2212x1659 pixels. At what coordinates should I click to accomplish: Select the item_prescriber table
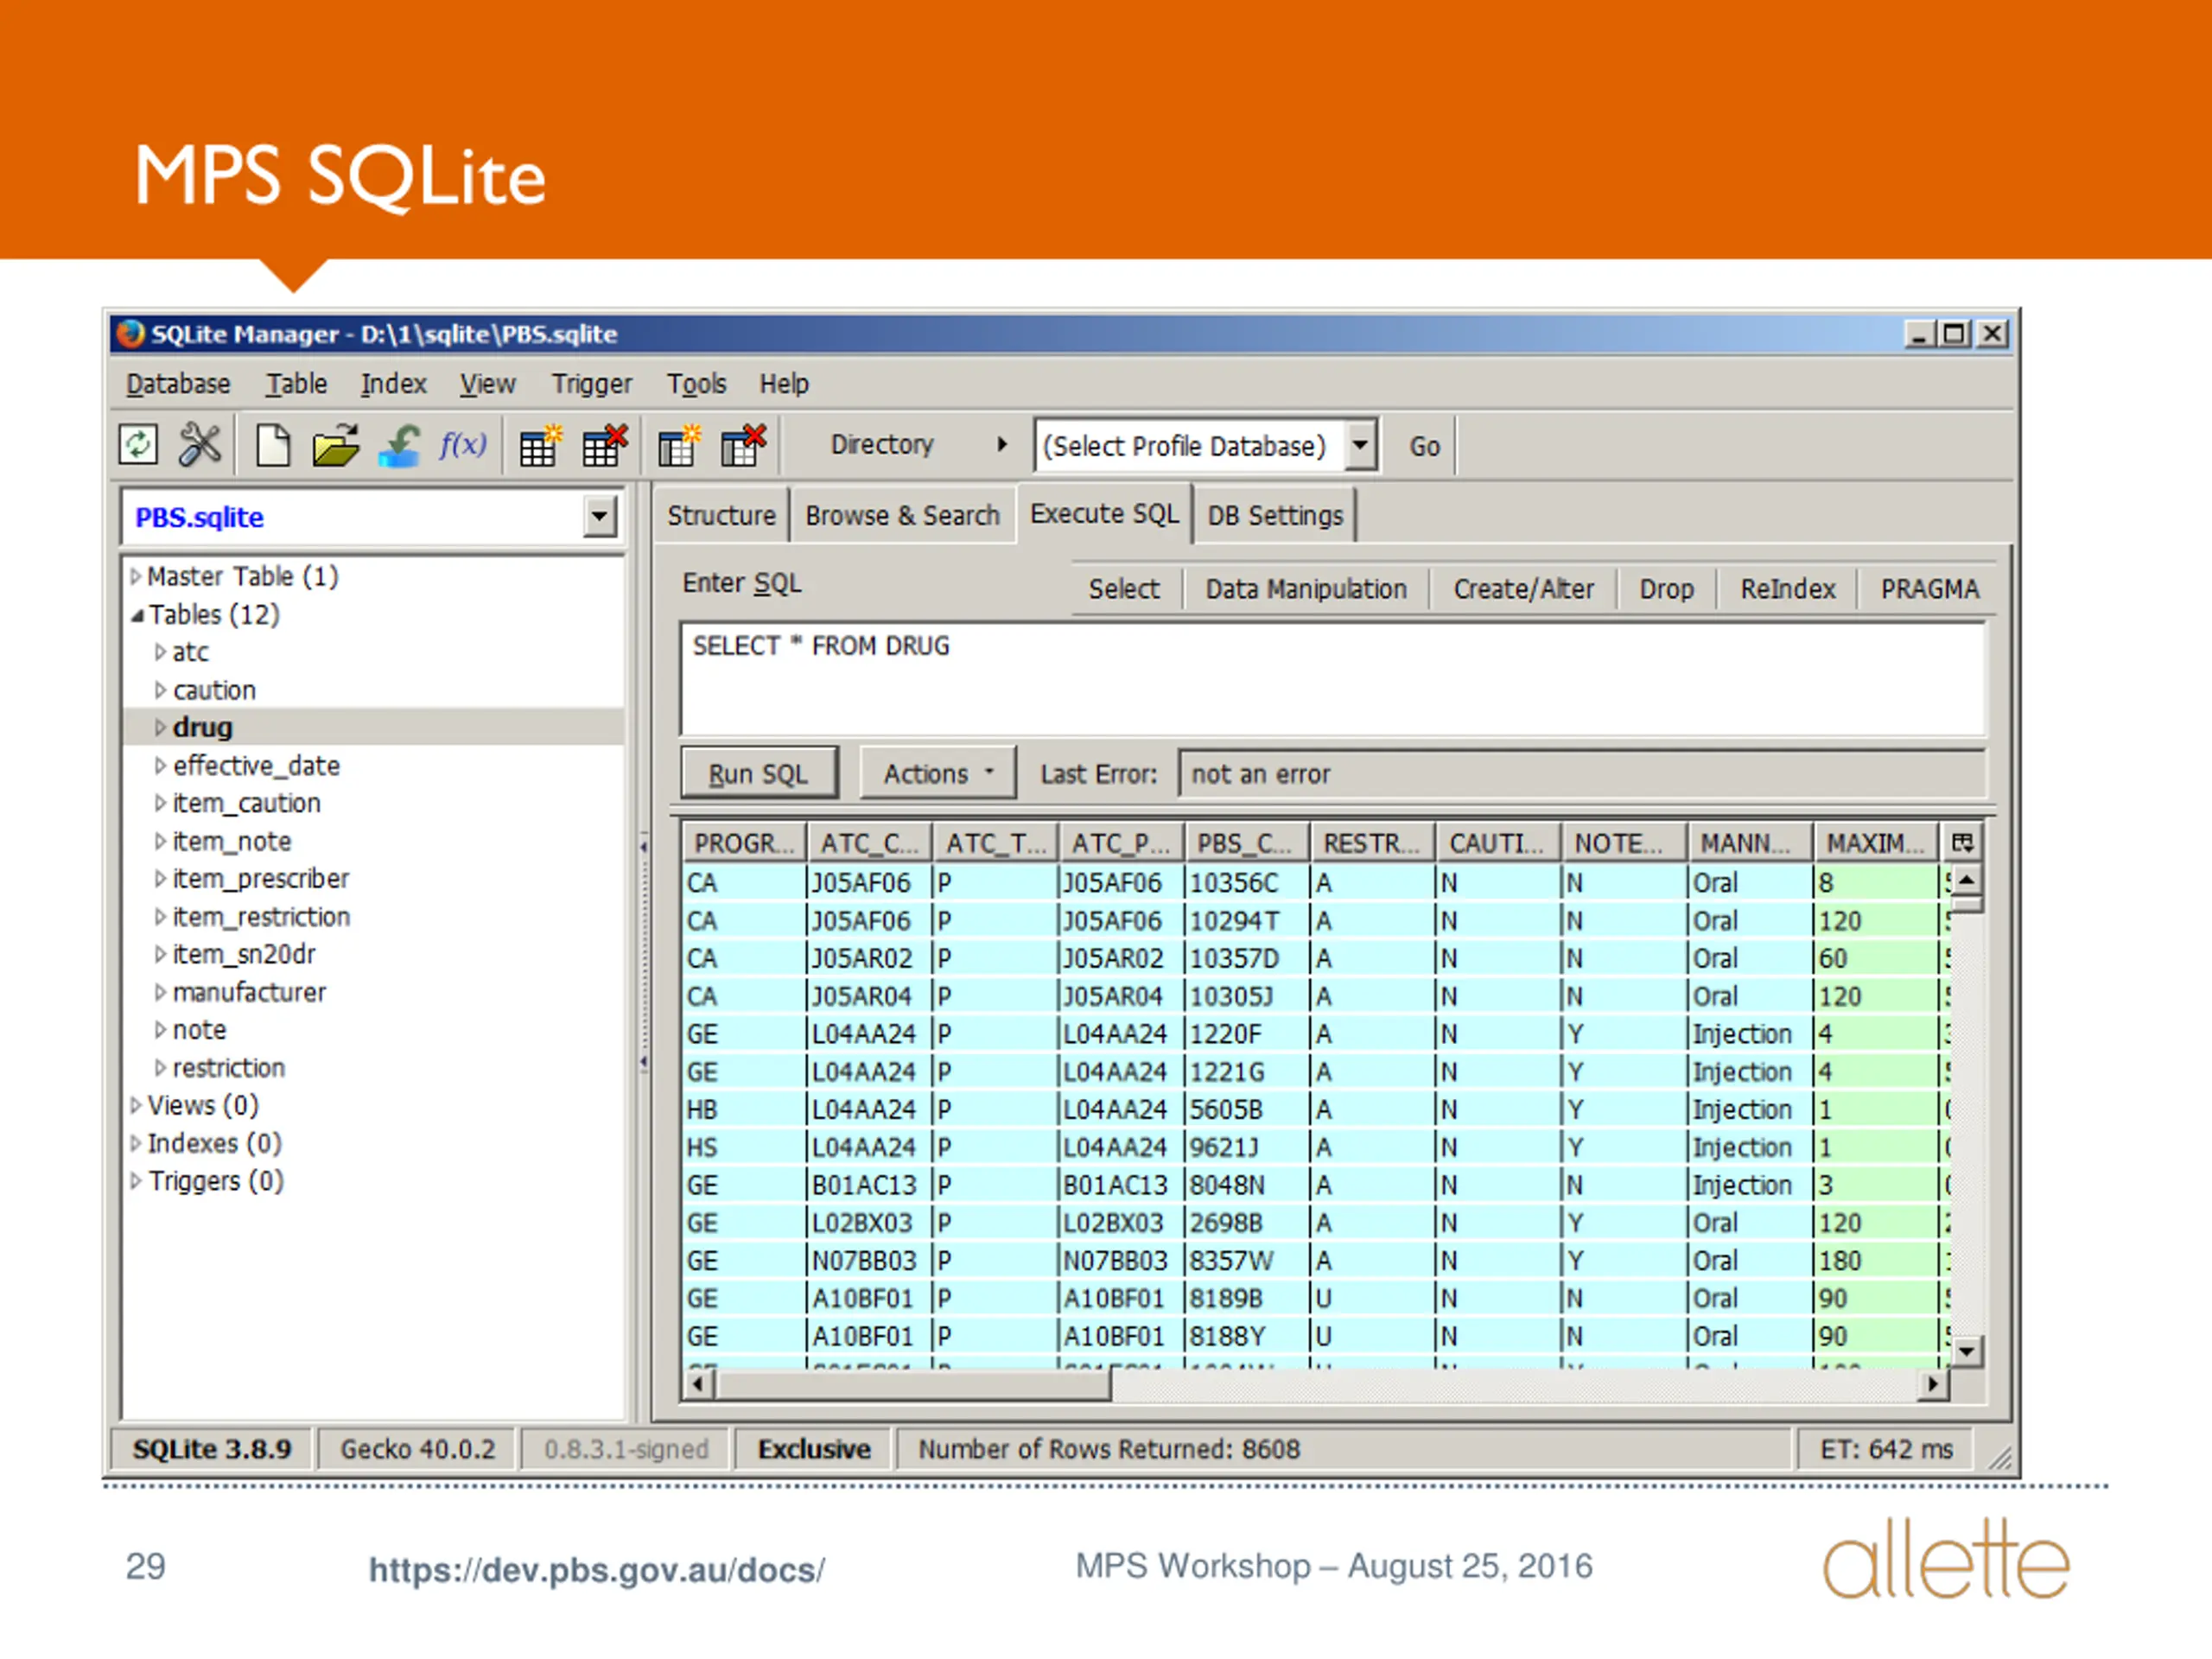[261, 879]
